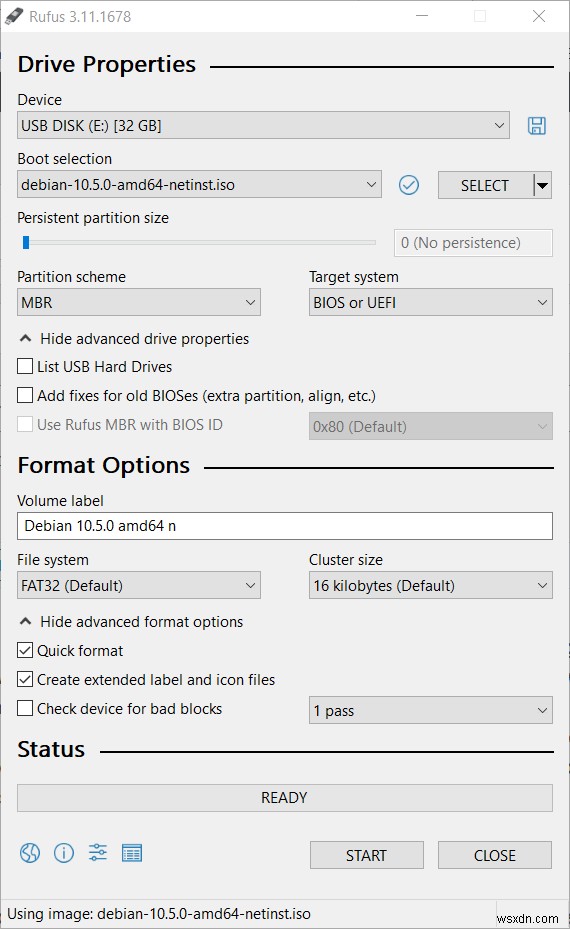Image resolution: width=570 pixels, height=929 pixels.
Task: Show the log window icon
Action: click(x=132, y=853)
